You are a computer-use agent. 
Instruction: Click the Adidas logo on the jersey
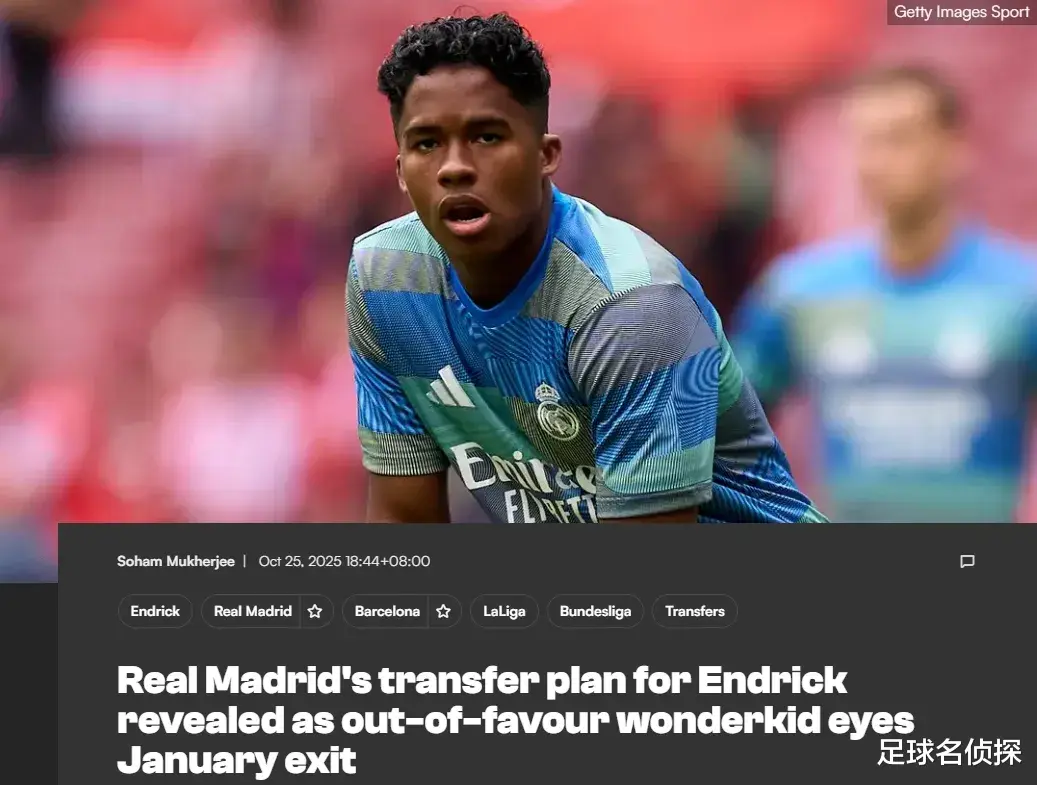(x=450, y=388)
